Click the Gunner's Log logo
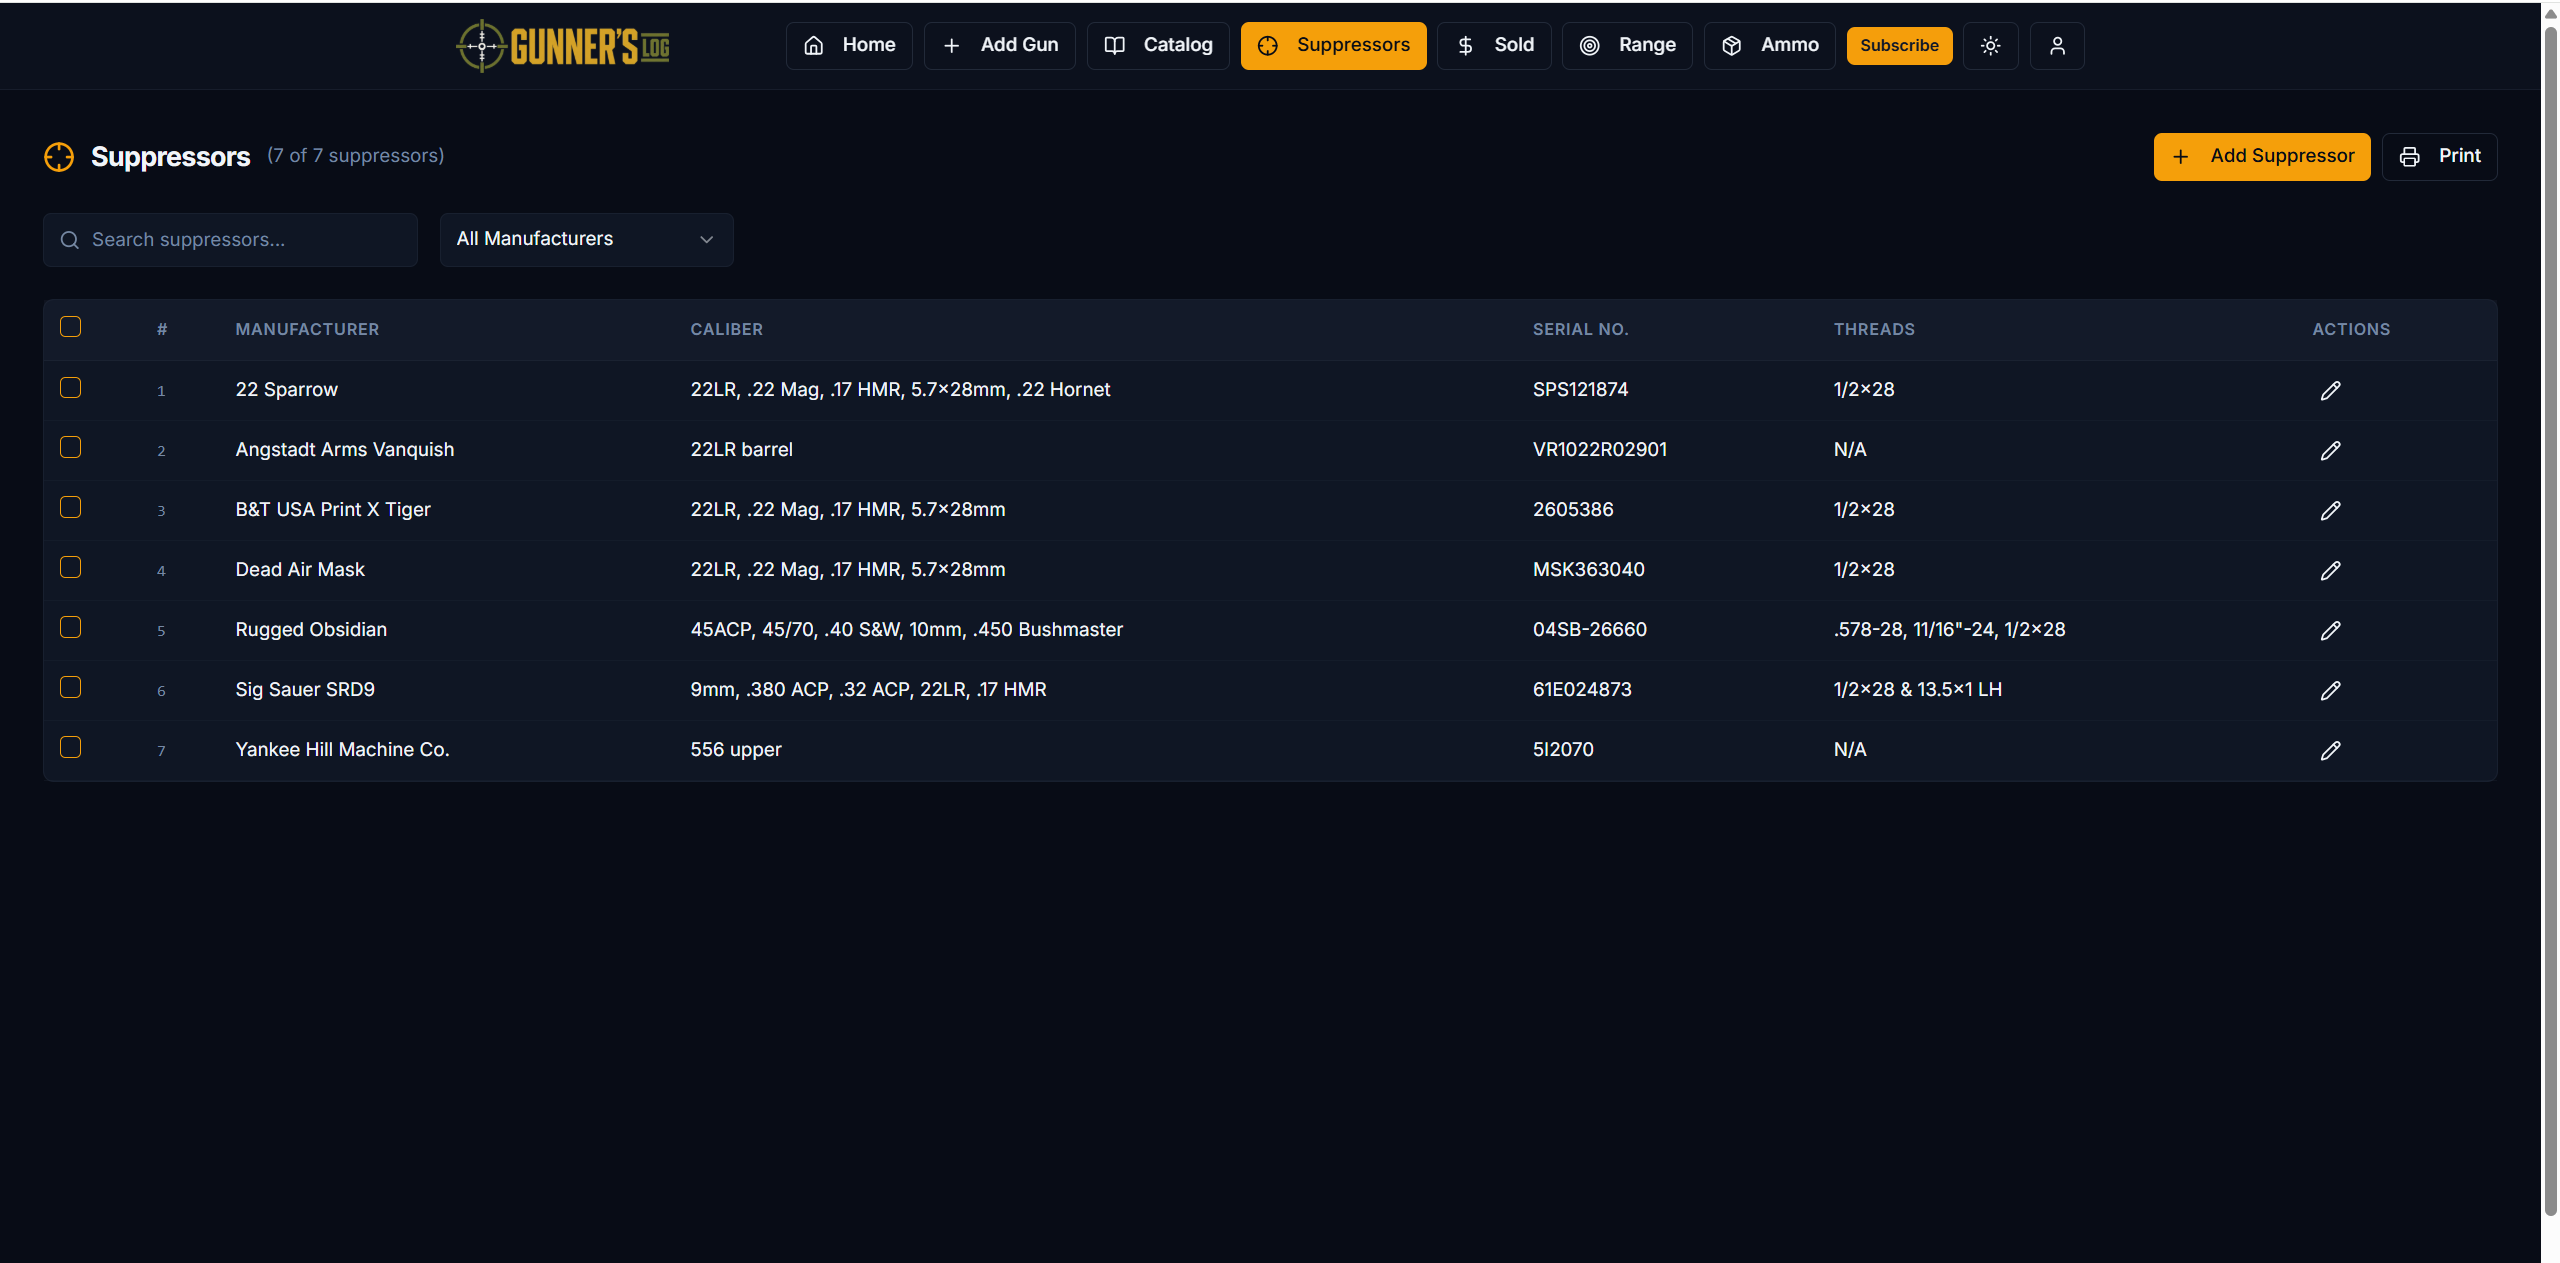The width and height of the screenshot is (2560, 1263). click(563, 46)
